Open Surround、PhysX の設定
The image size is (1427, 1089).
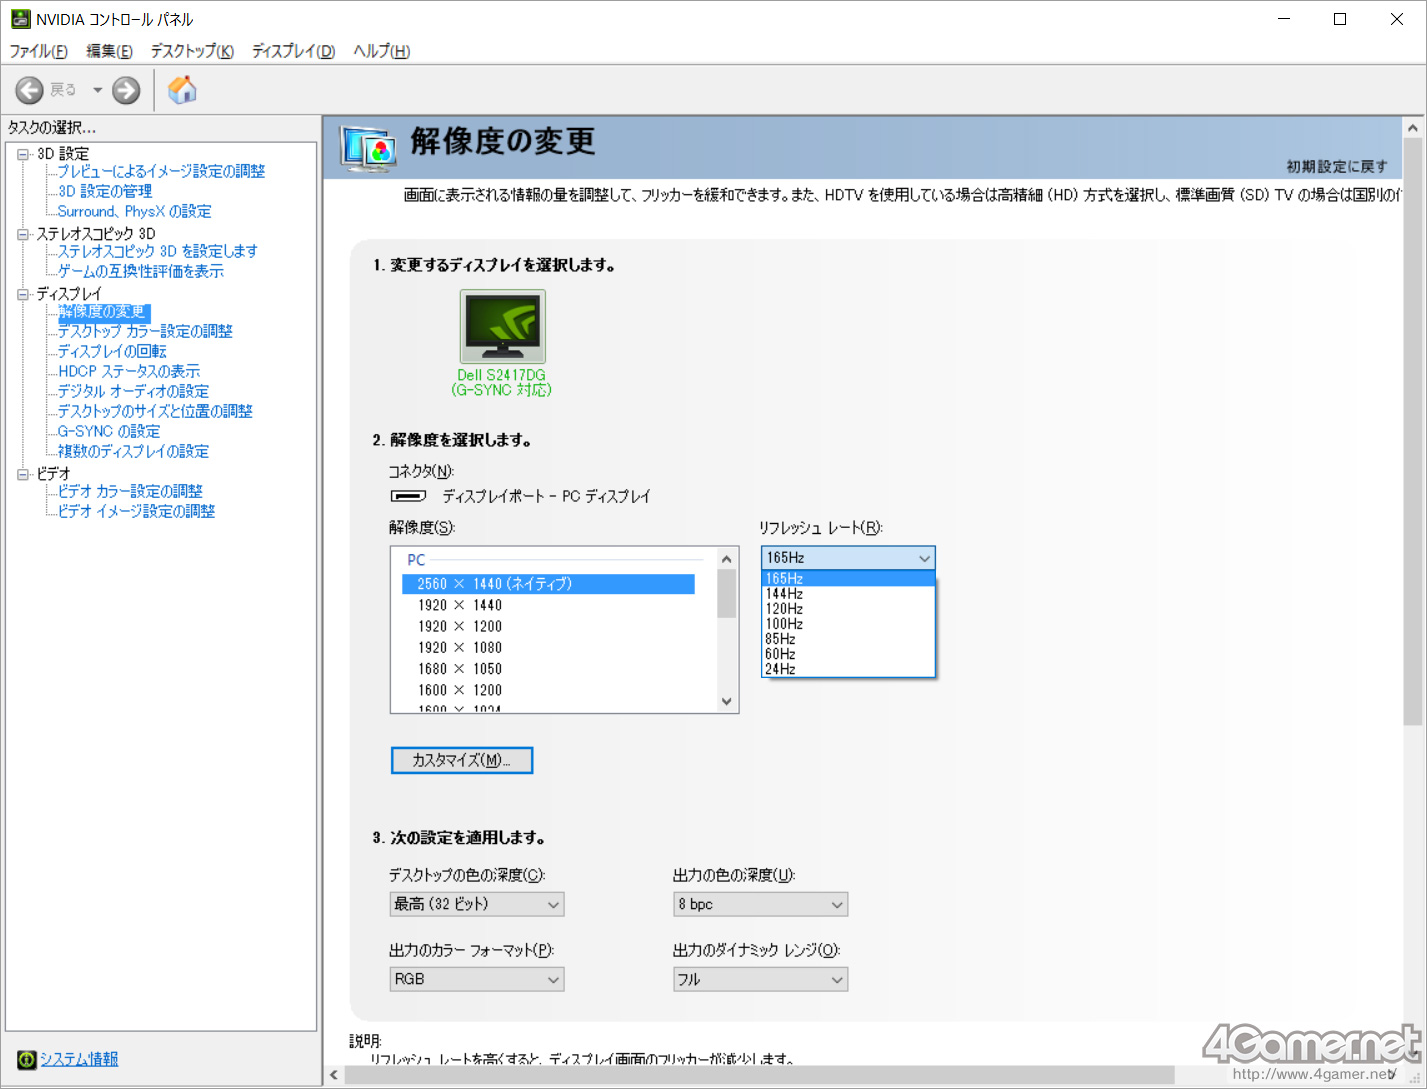point(134,211)
